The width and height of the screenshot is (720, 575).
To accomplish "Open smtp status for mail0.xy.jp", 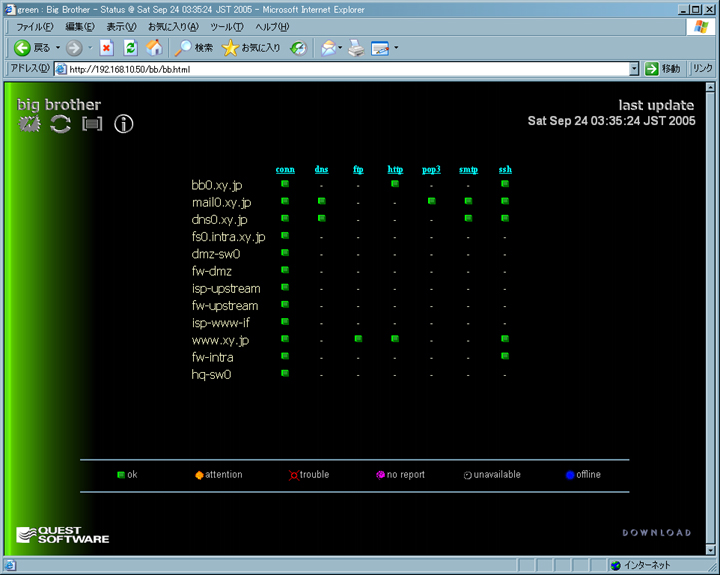I will click(x=468, y=201).
